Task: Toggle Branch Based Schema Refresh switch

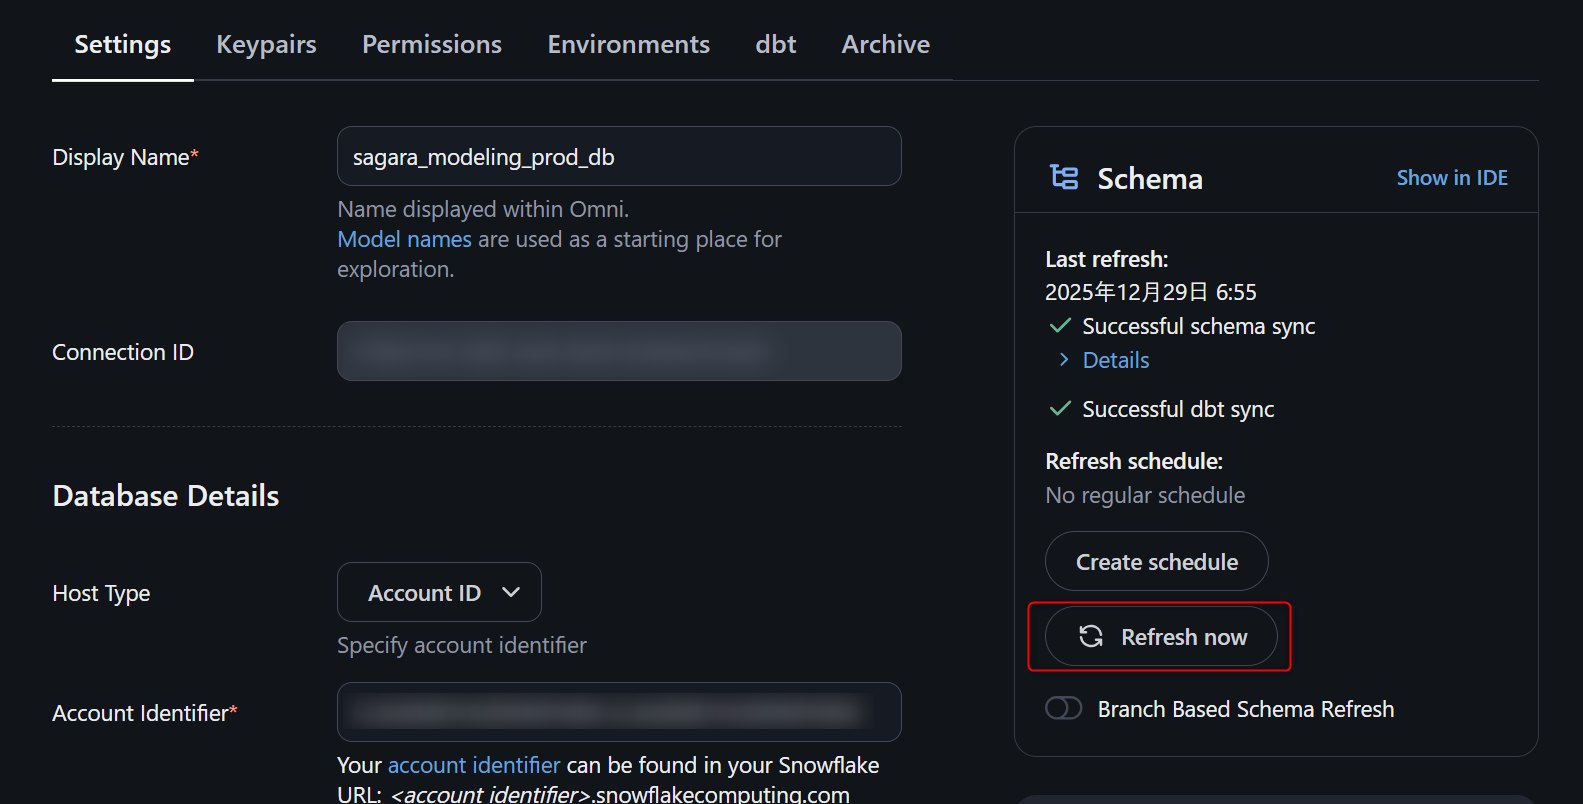Action: click(1063, 709)
